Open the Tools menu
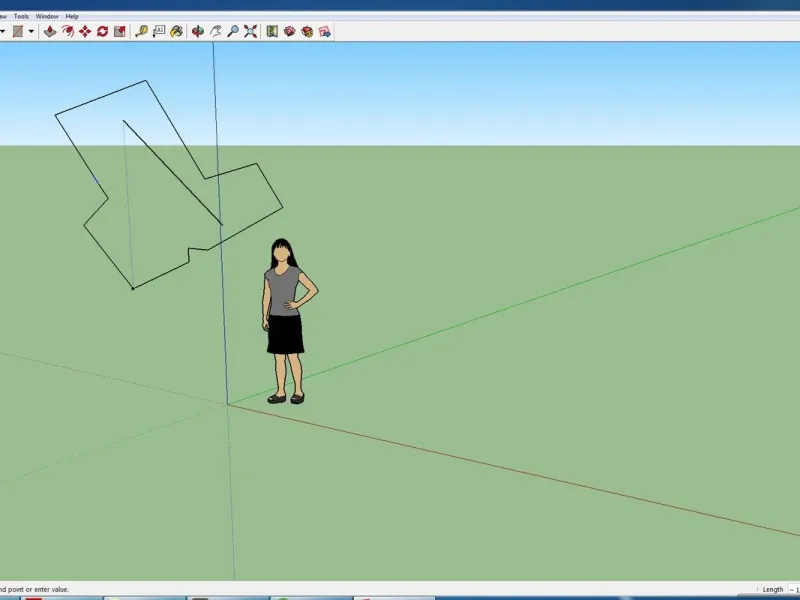The height and width of the screenshot is (600, 800). [21, 16]
